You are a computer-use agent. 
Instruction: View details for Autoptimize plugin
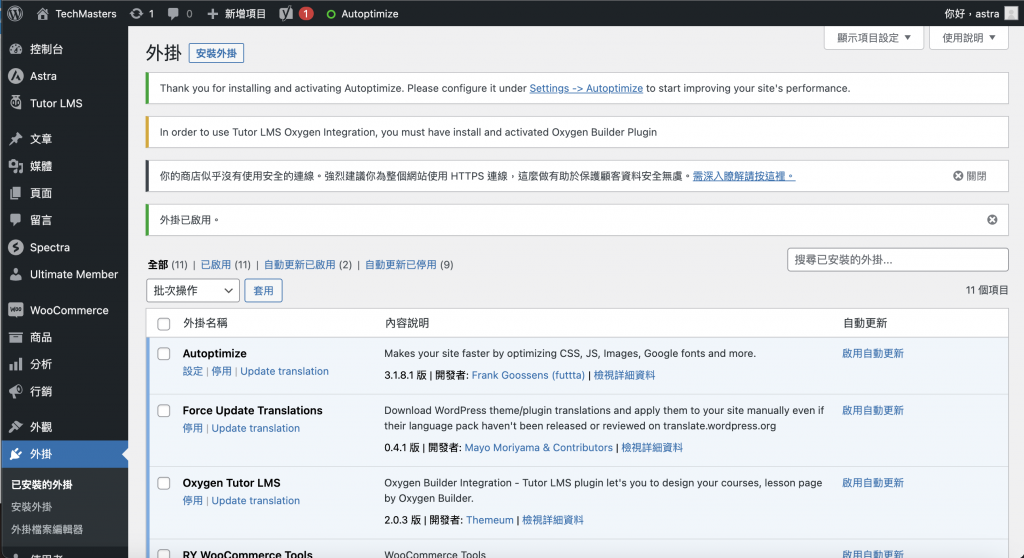click(624, 375)
